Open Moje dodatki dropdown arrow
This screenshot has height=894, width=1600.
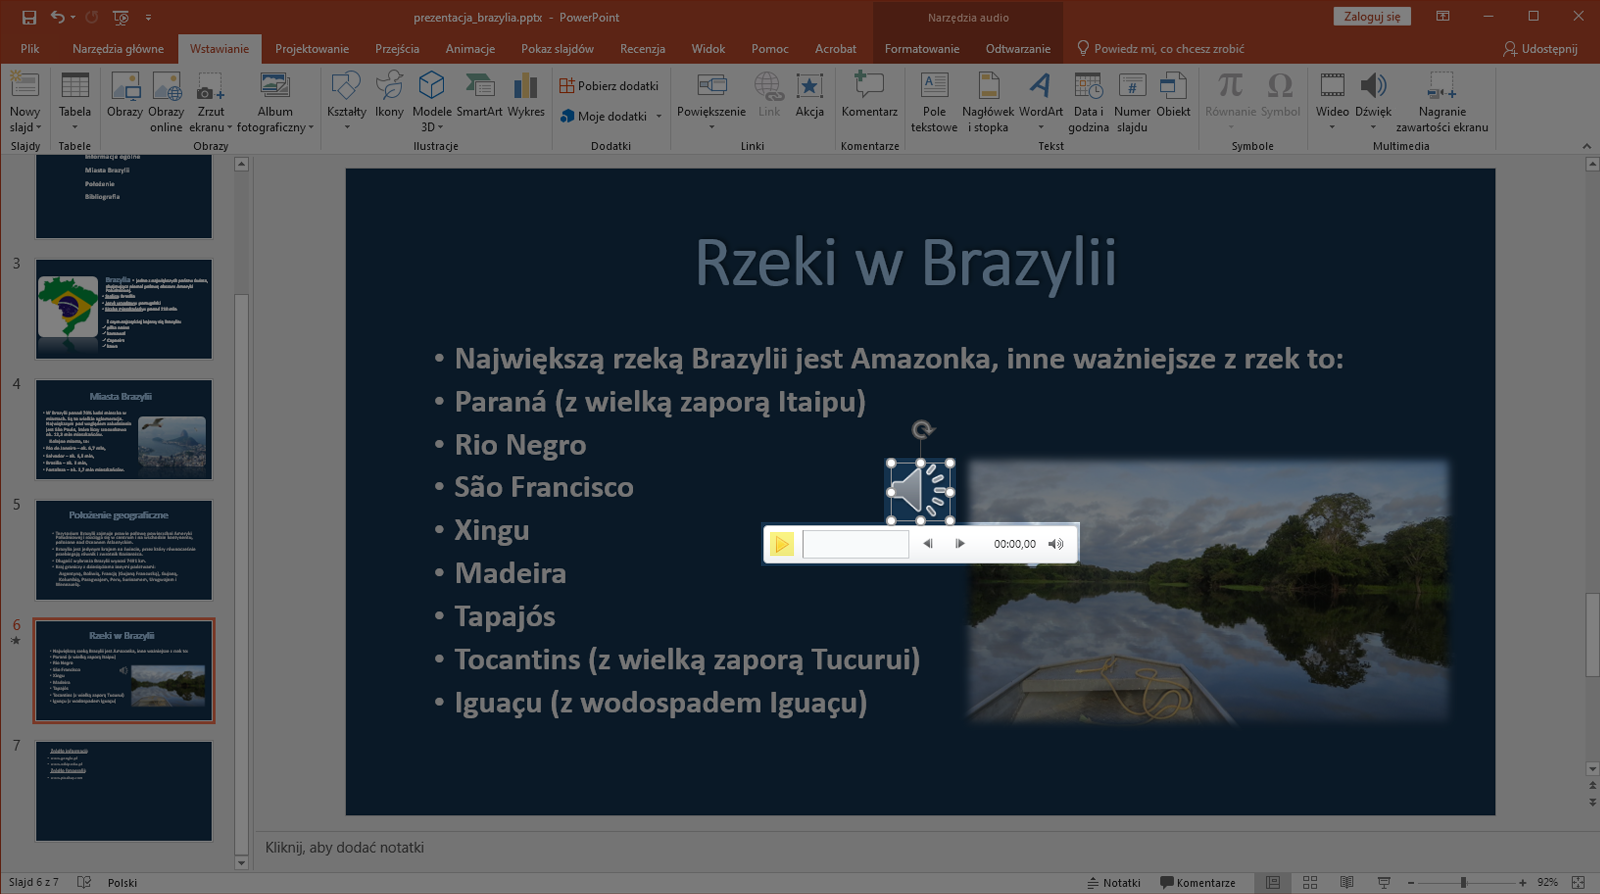tap(659, 116)
